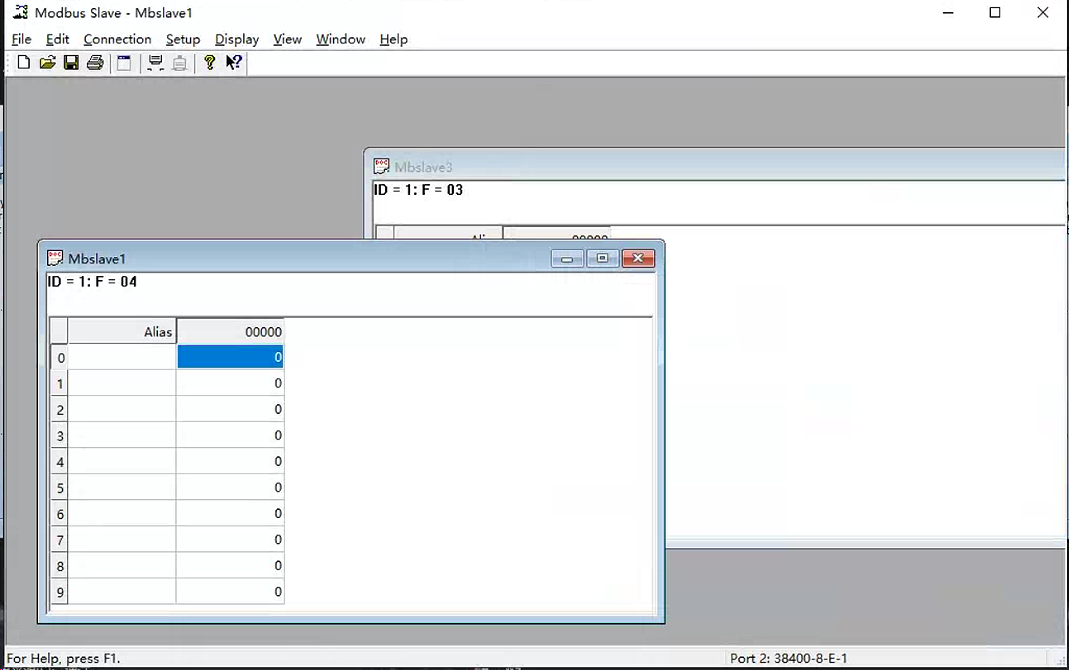
Task: Open the View menu
Action: [287, 40]
